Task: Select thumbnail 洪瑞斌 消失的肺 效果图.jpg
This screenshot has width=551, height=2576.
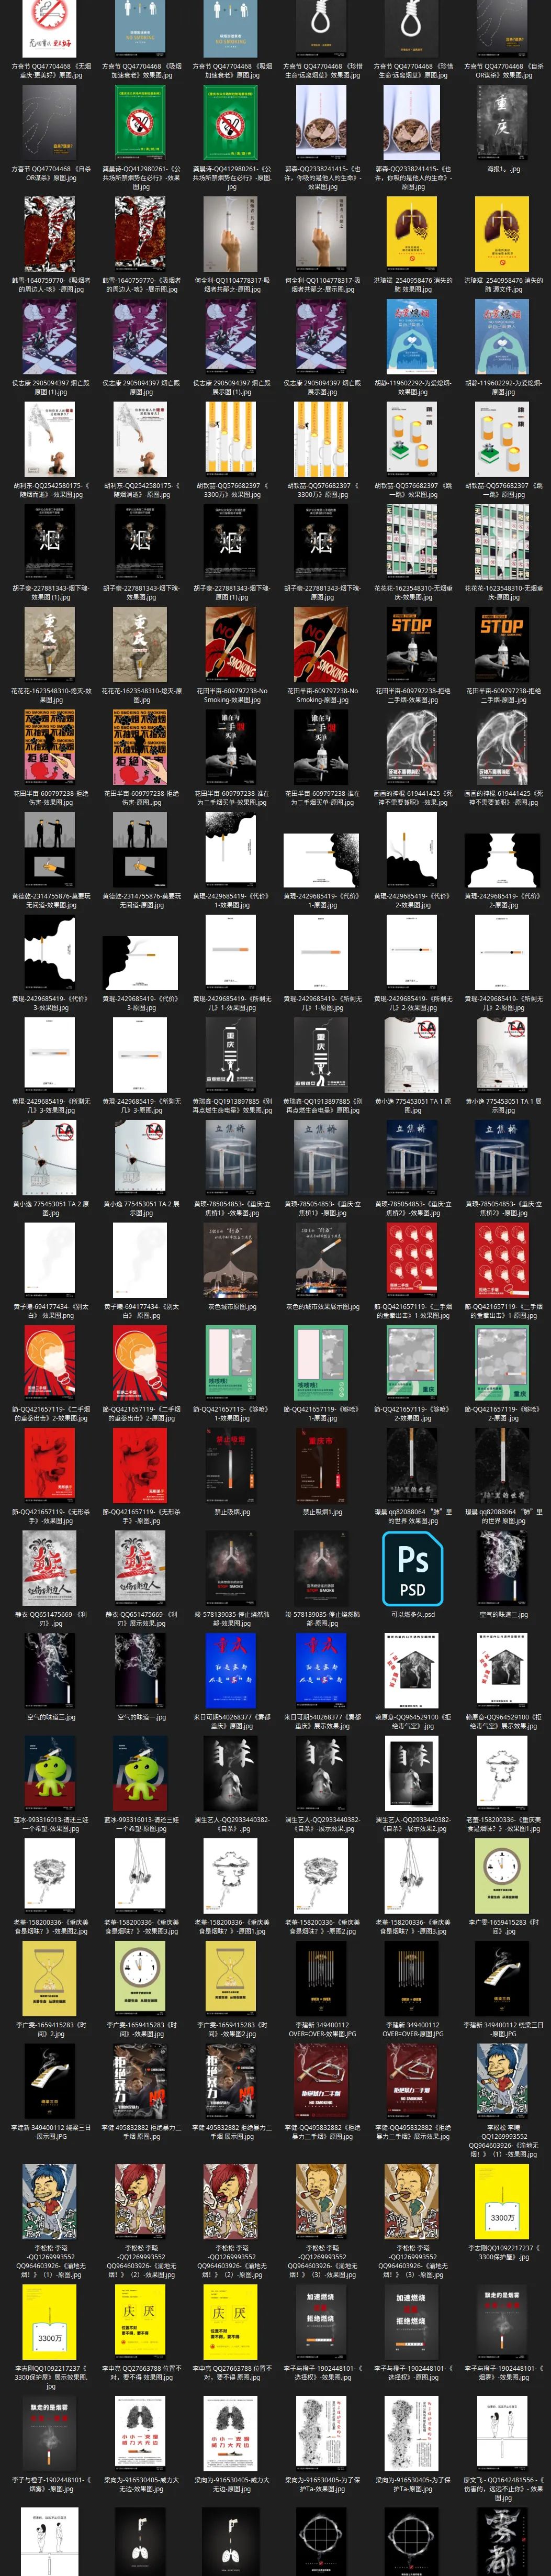Action: (x=412, y=235)
